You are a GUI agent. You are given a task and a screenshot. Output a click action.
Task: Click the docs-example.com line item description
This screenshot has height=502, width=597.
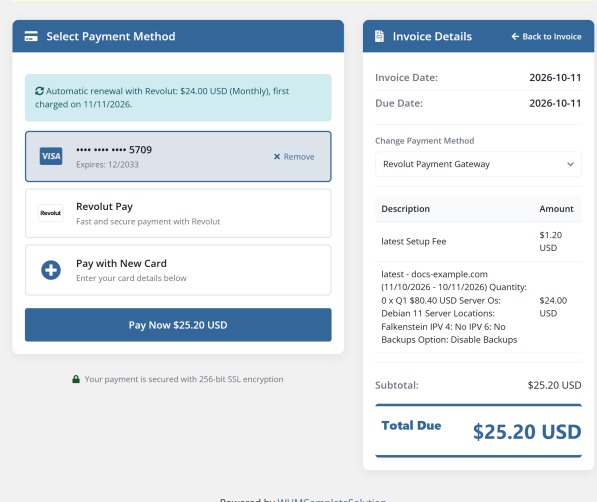(454, 307)
